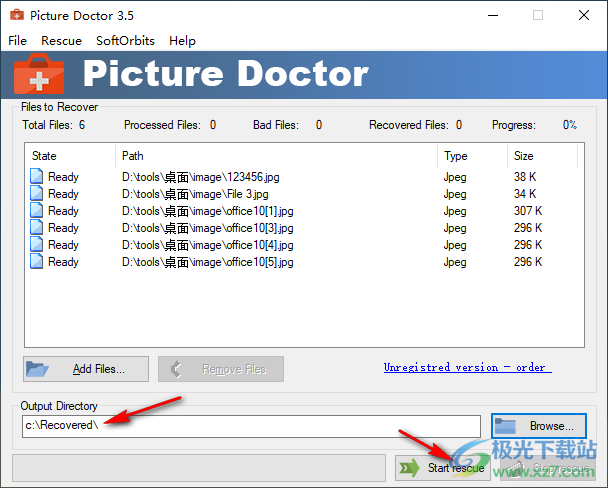
Task: Open the SoftOrbits menu
Action: click(125, 41)
